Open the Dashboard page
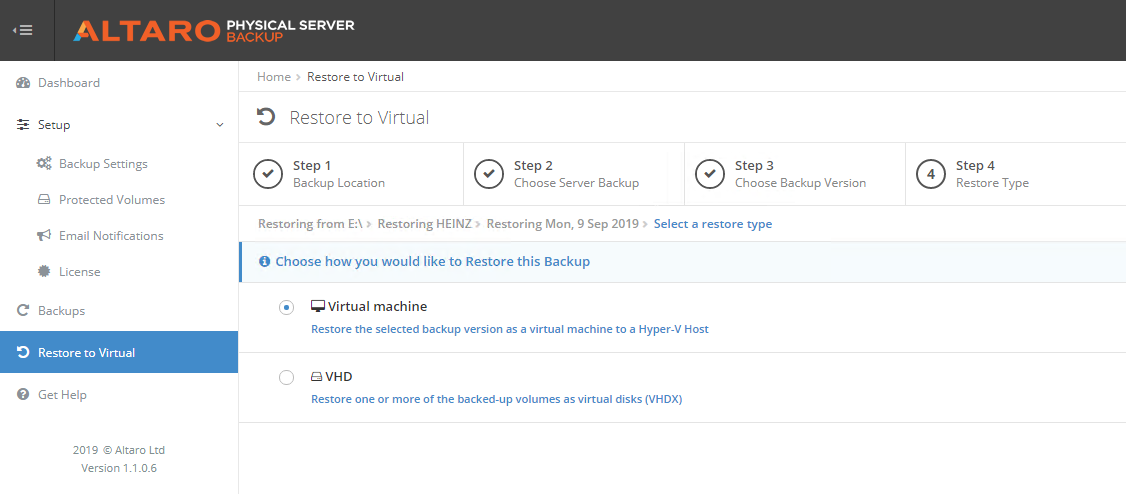The width and height of the screenshot is (1126, 494). tap(68, 83)
